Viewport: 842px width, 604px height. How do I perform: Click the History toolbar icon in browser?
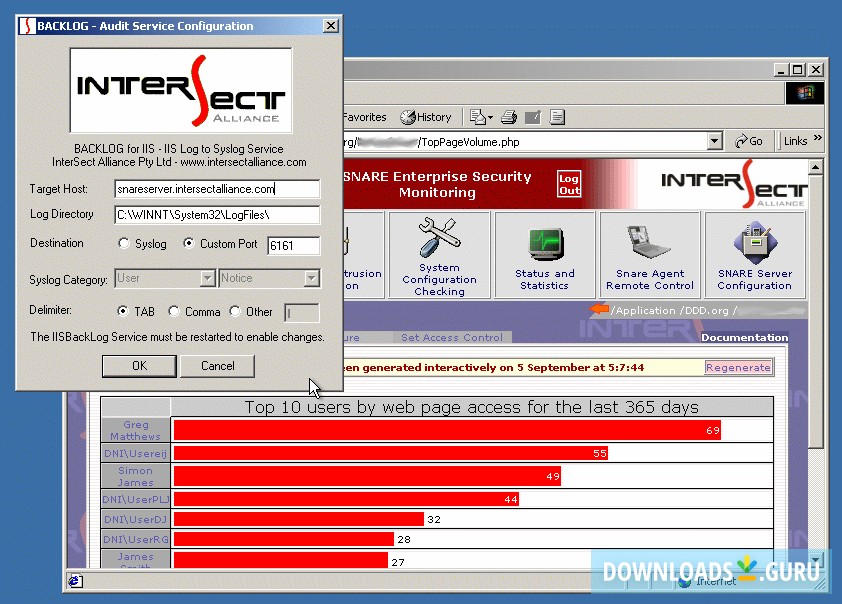pyautogui.click(x=426, y=117)
